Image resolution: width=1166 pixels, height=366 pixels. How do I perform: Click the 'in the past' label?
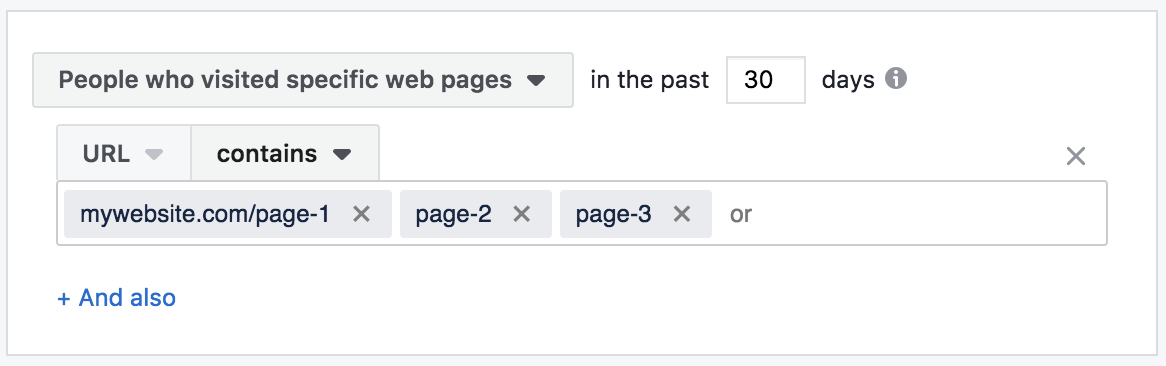pos(650,80)
